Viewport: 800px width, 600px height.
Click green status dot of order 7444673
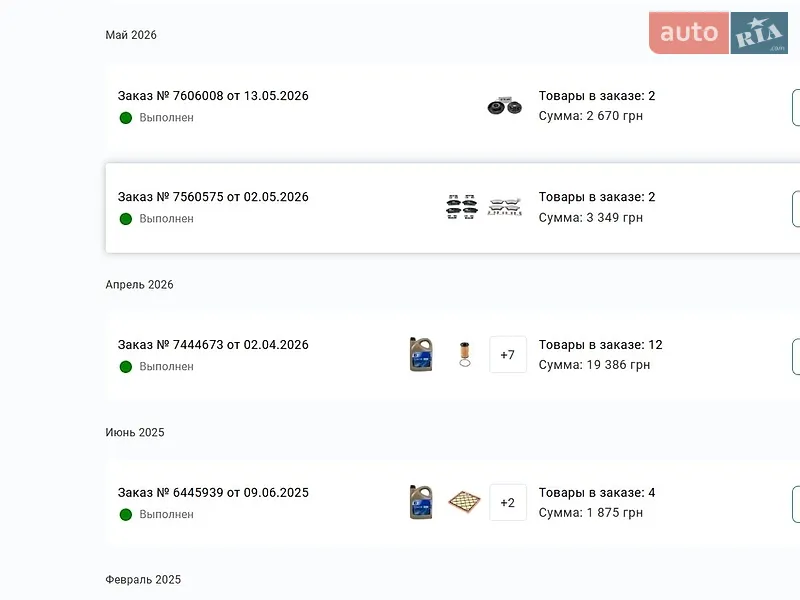pyautogui.click(x=126, y=367)
